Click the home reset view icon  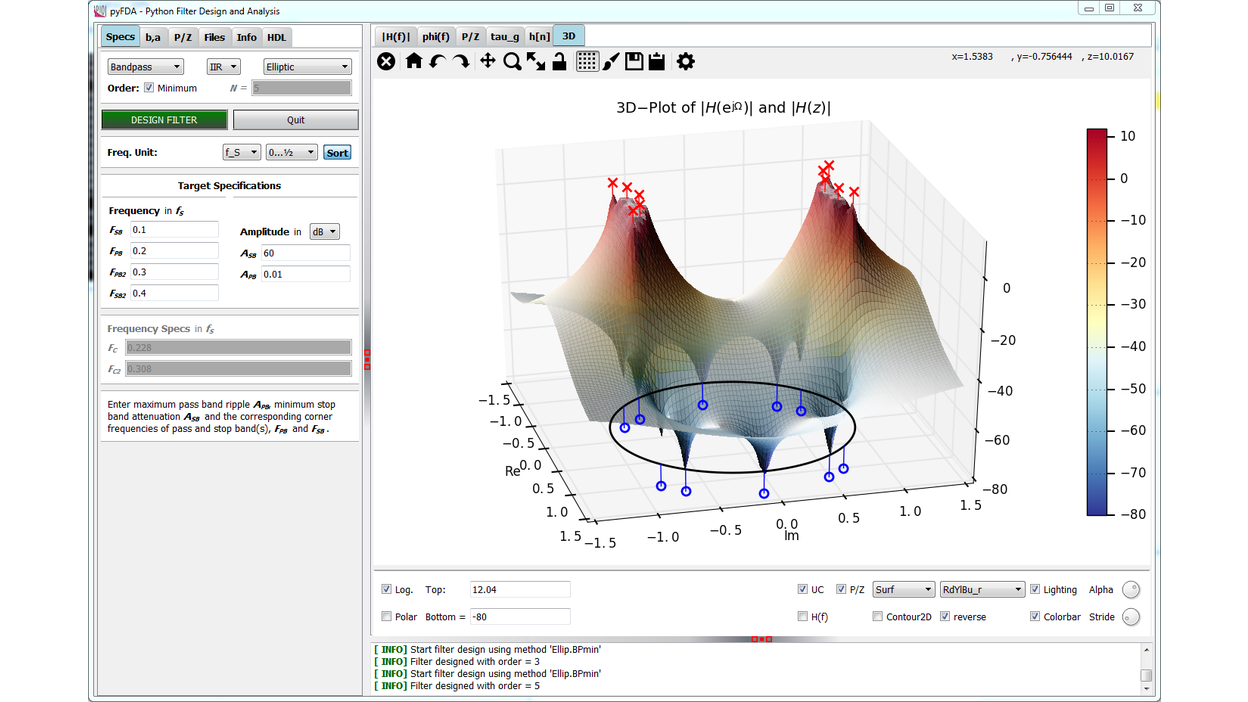click(413, 62)
